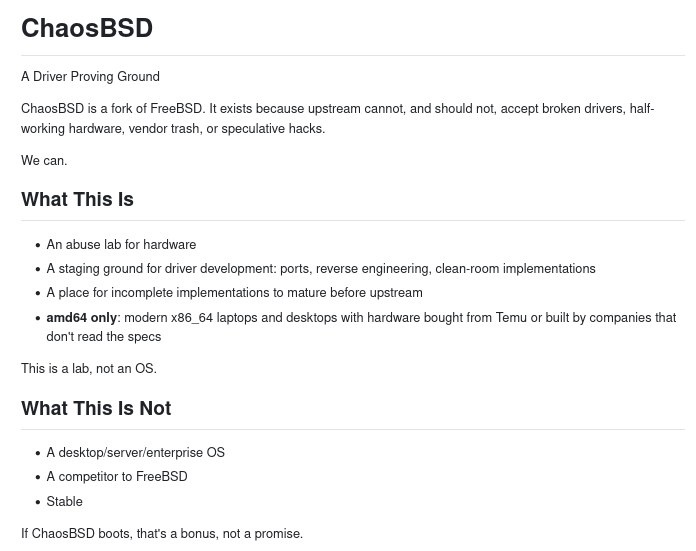The height and width of the screenshot is (551, 696).
Task: Click 'don't read the specs' text line
Action: (103, 337)
